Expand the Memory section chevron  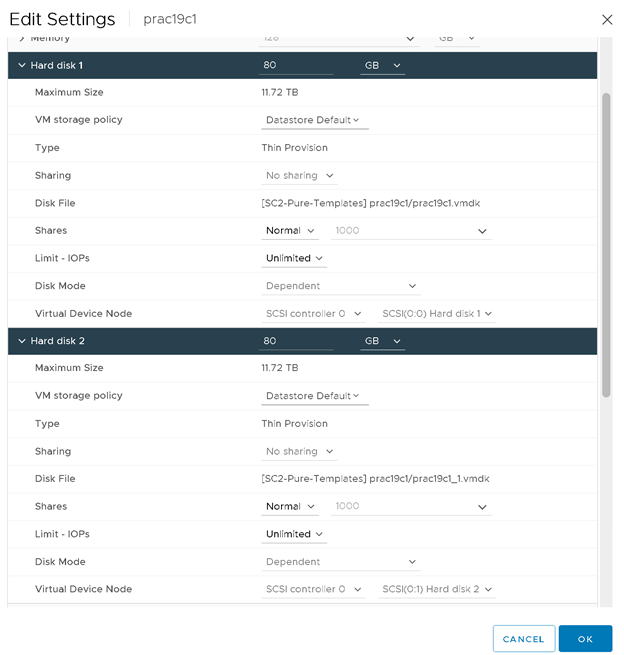point(22,38)
